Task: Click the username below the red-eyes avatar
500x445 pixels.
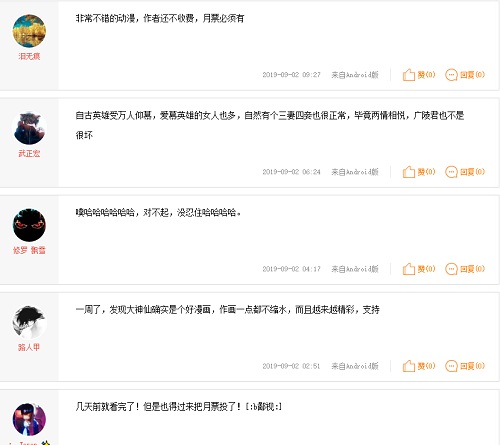Action: [29, 250]
